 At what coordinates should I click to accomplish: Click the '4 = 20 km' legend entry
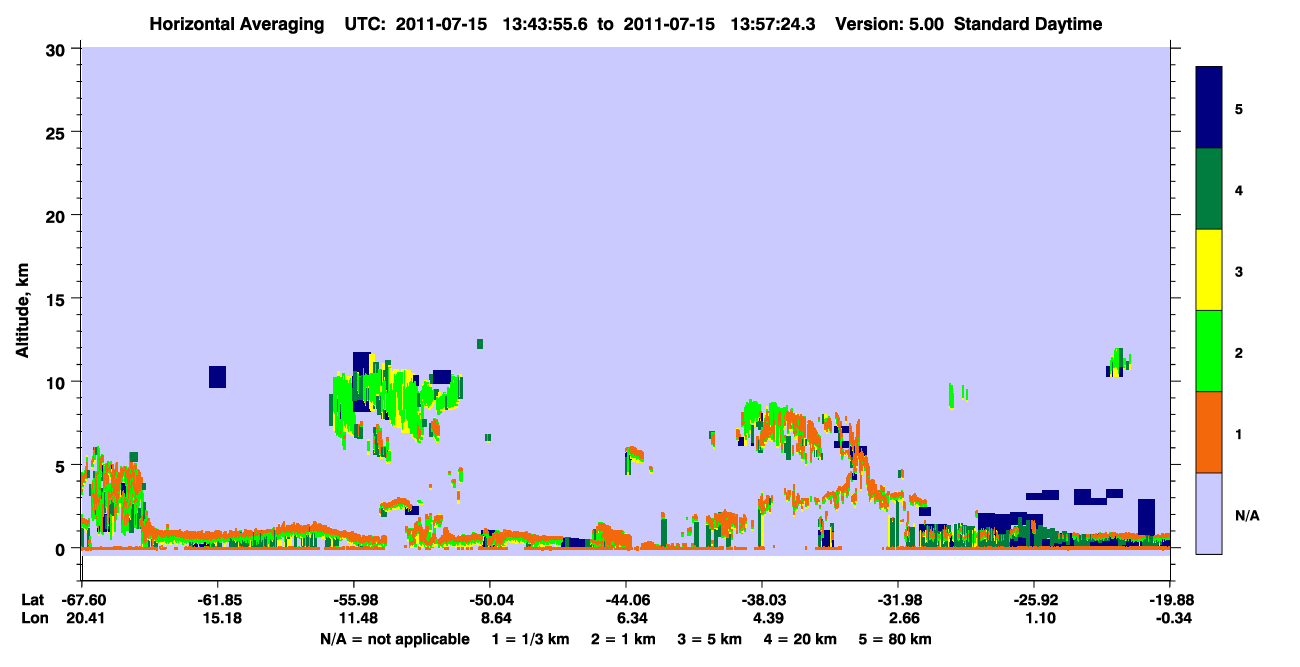[x=800, y=639]
